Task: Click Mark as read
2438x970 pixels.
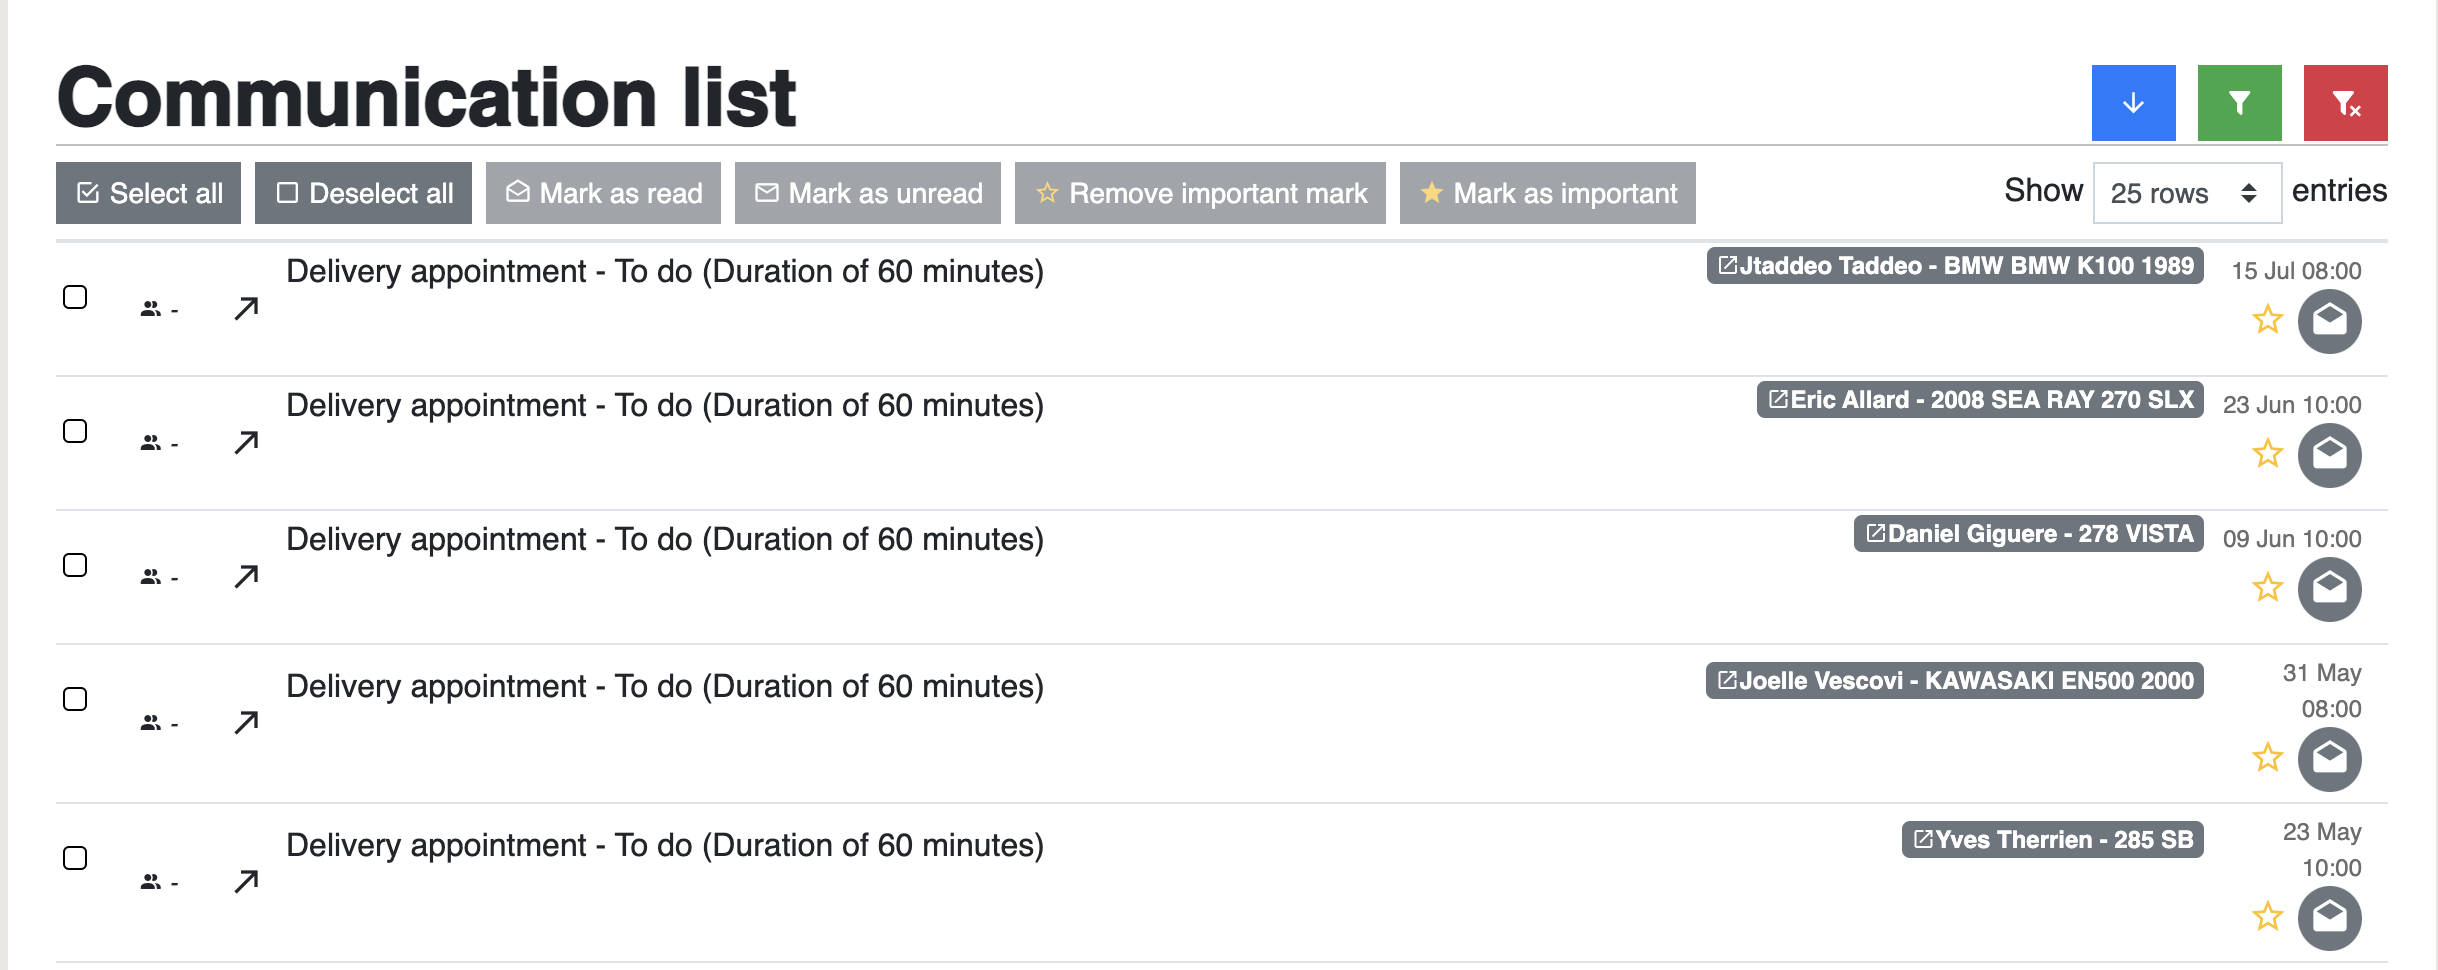Action: 603,193
